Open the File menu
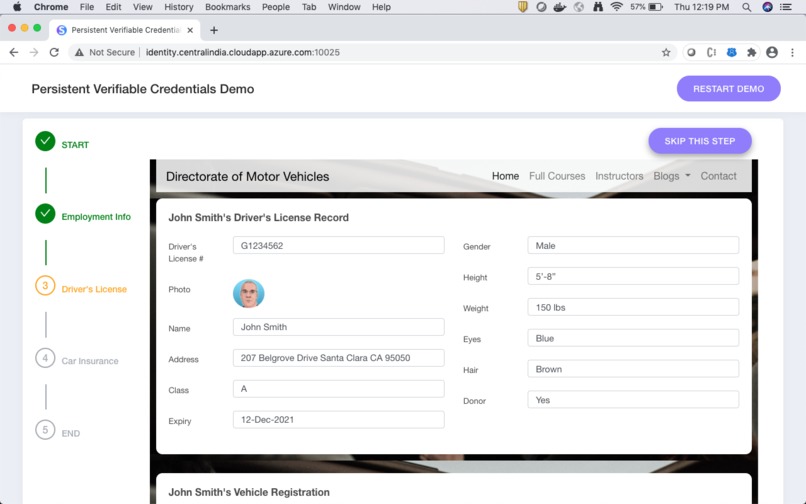Viewport: 806px width, 504px height. pyautogui.click(x=87, y=7)
